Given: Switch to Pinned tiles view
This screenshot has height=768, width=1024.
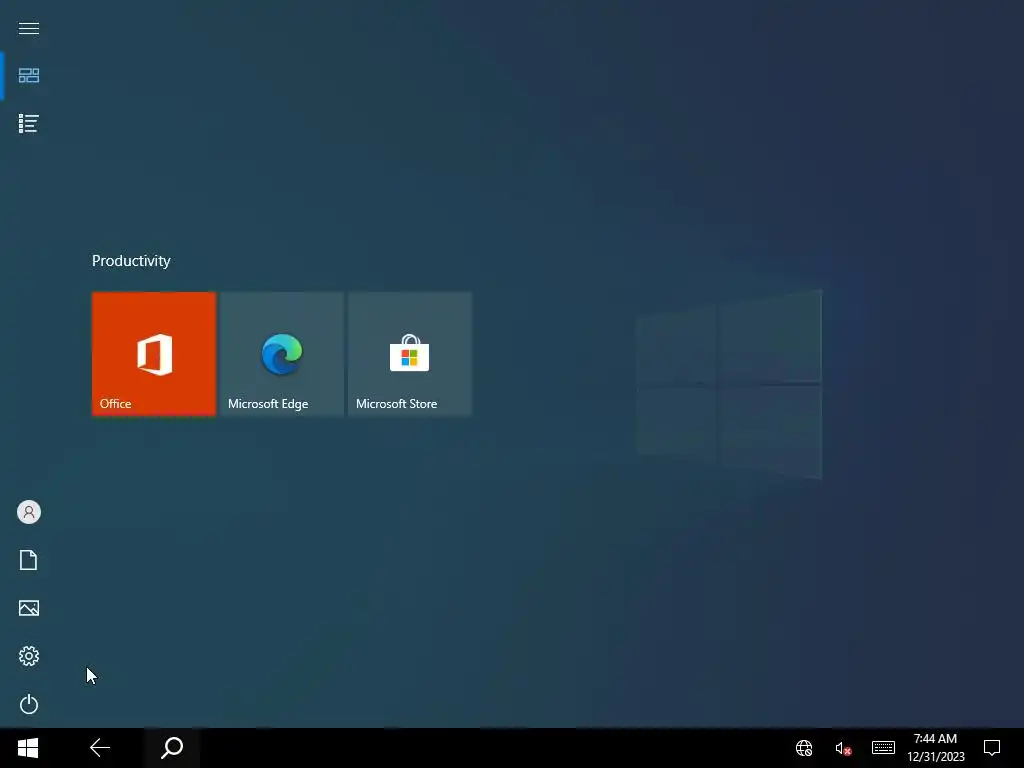Looking at the screenshot, I should pyautogui.click(x=29, y=76).
